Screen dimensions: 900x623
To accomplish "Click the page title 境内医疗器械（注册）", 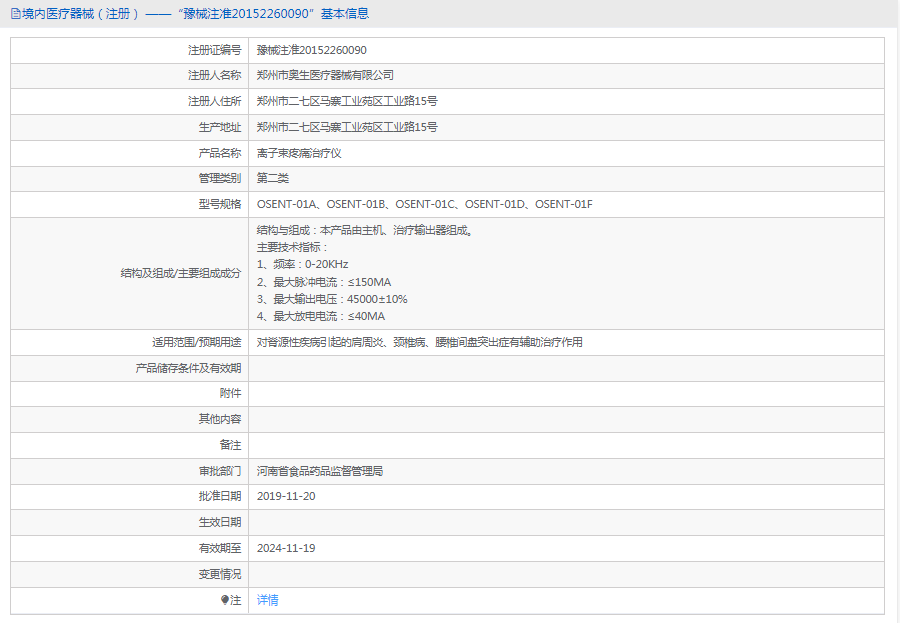I will 81,14.
